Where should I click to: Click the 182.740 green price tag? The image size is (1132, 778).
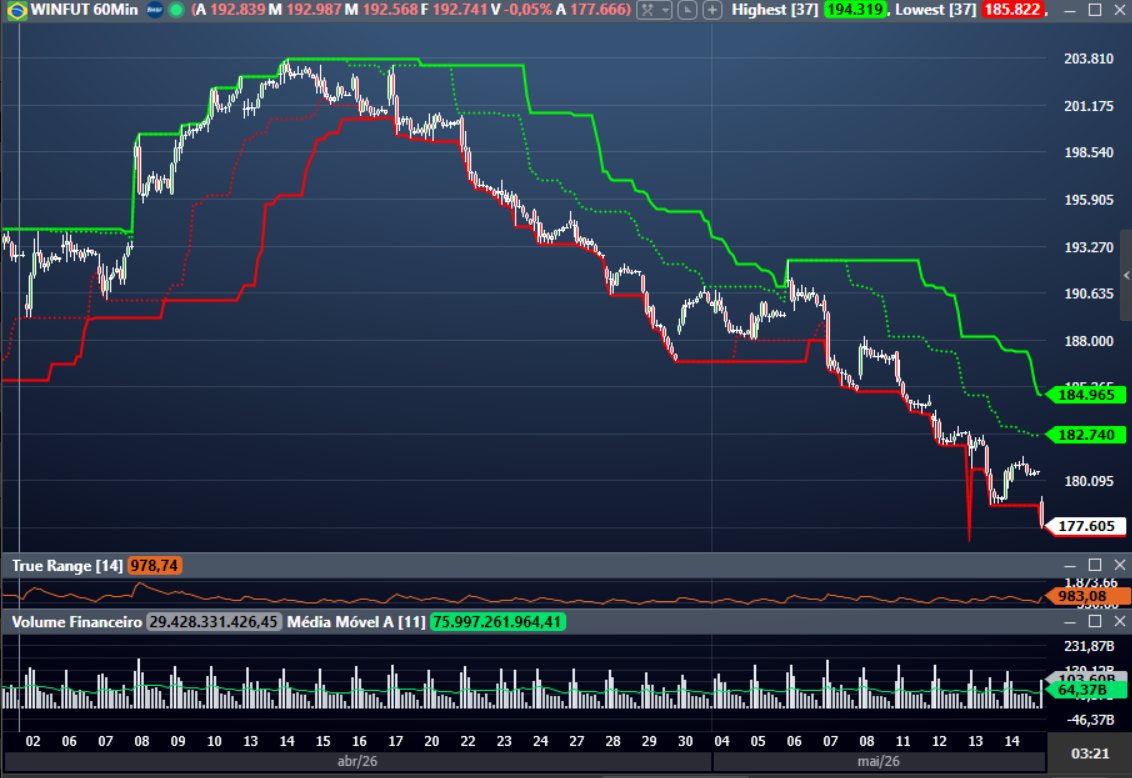[x=1085, y=435]
